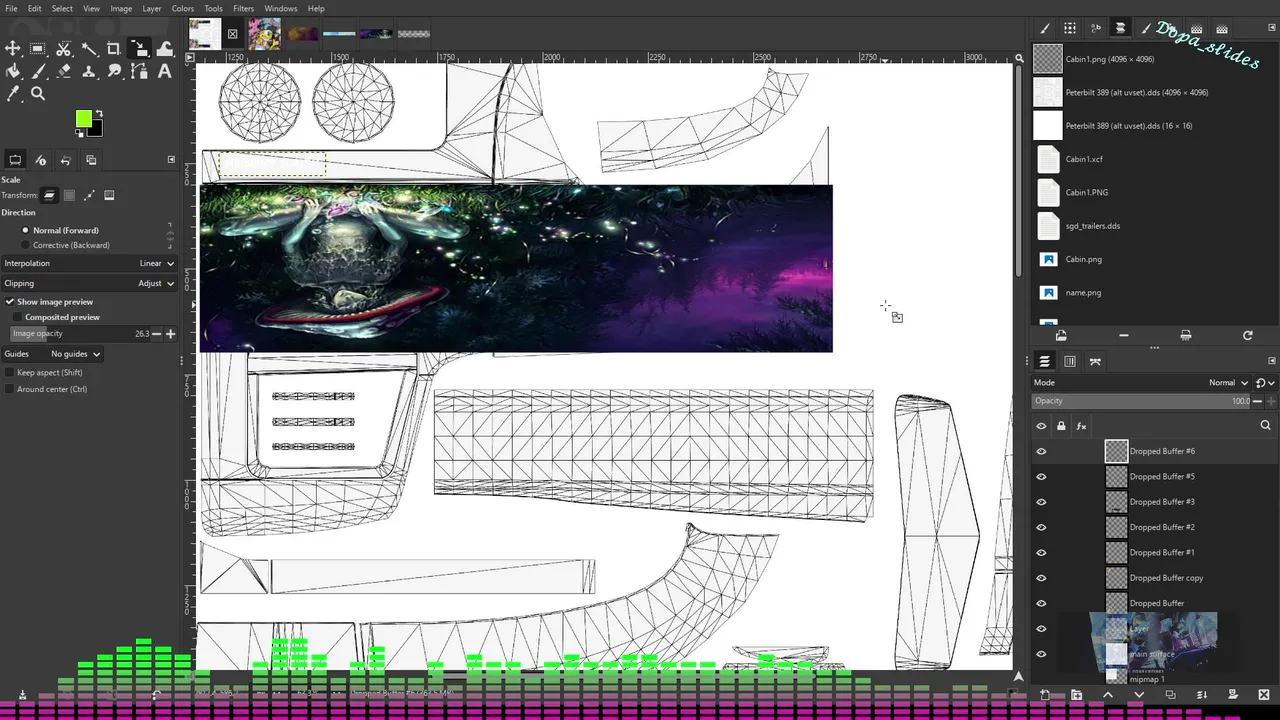Enable Composited preview checkbox
This screenshot has height=720, width=1280.
18,317
